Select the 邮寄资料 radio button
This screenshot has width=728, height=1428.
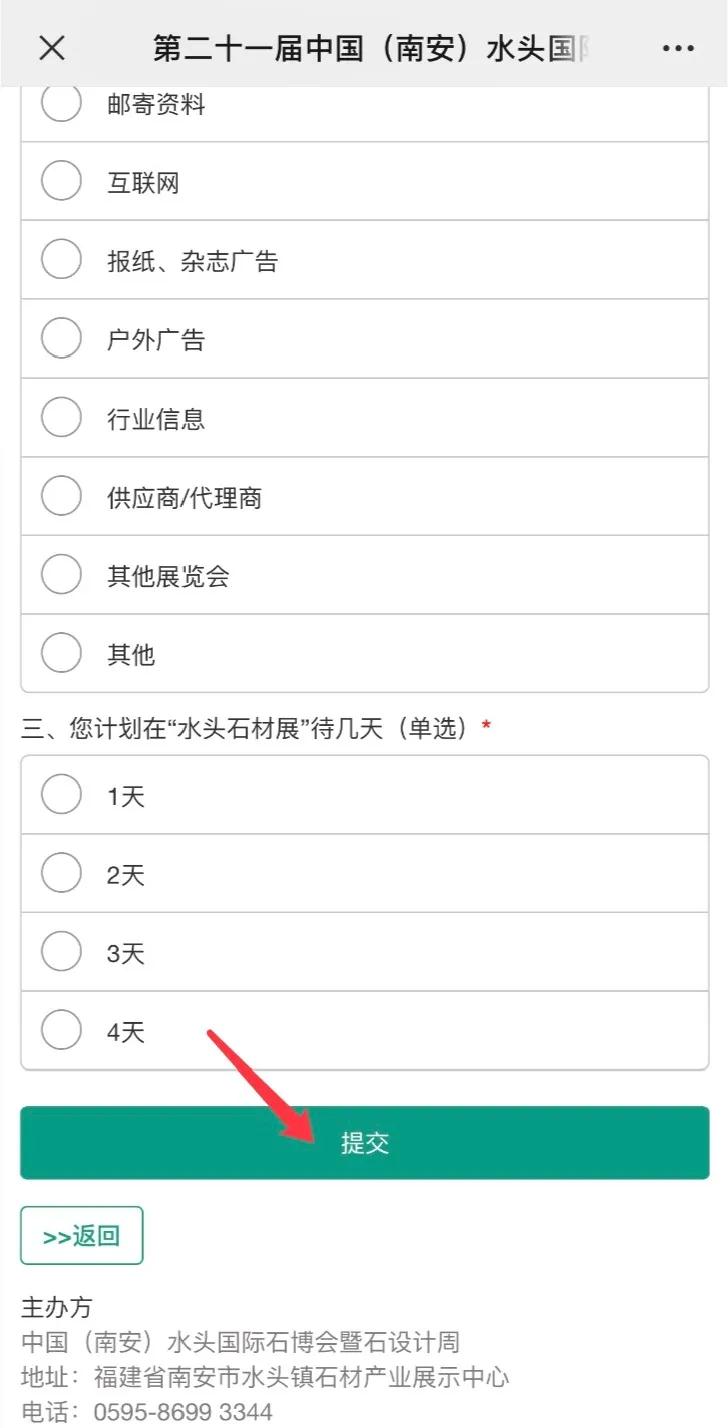pyautogui.click(x=61, y=102)
